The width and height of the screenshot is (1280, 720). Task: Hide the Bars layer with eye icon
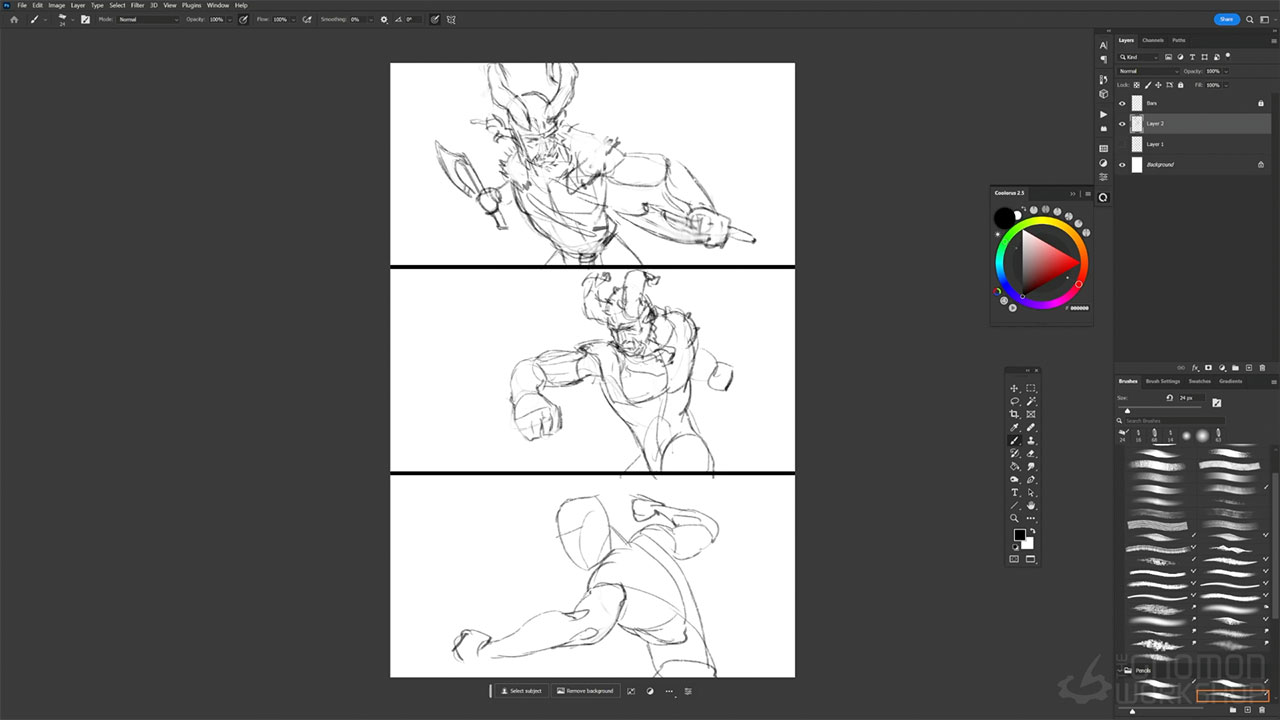pyautogui.click(x=1122, y=103)
